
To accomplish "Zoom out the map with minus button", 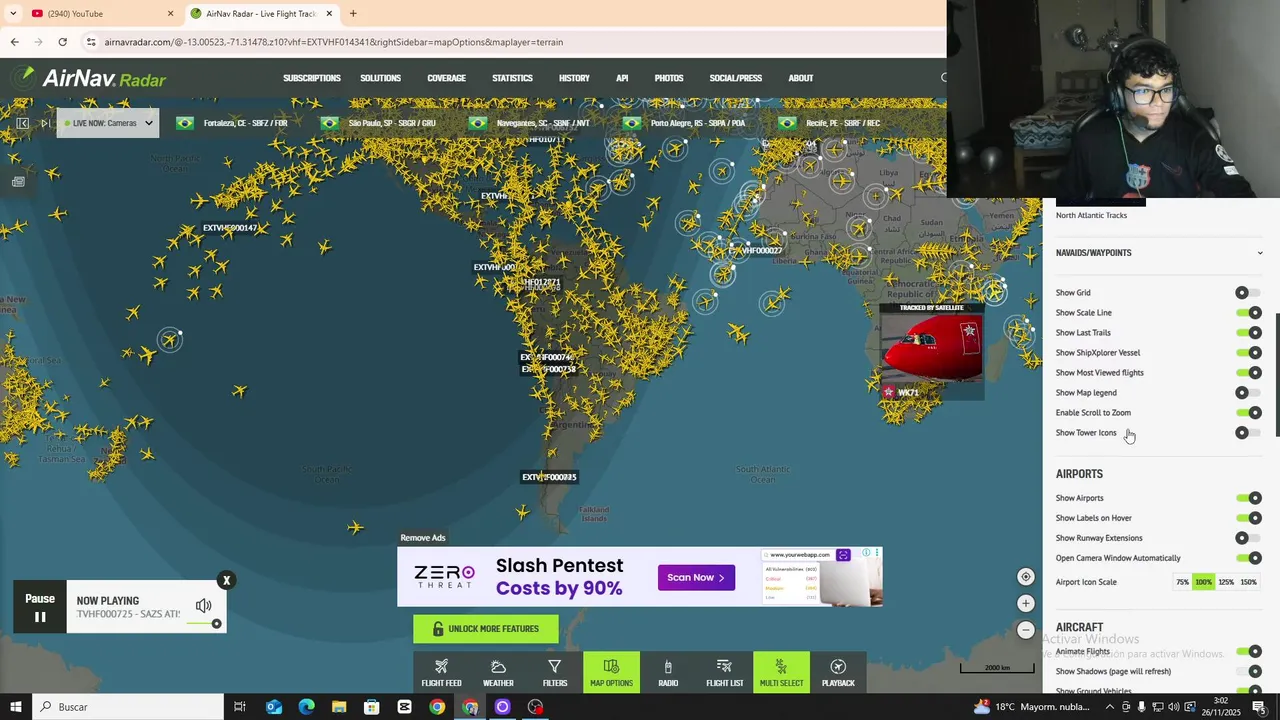I will point(1025,630).
